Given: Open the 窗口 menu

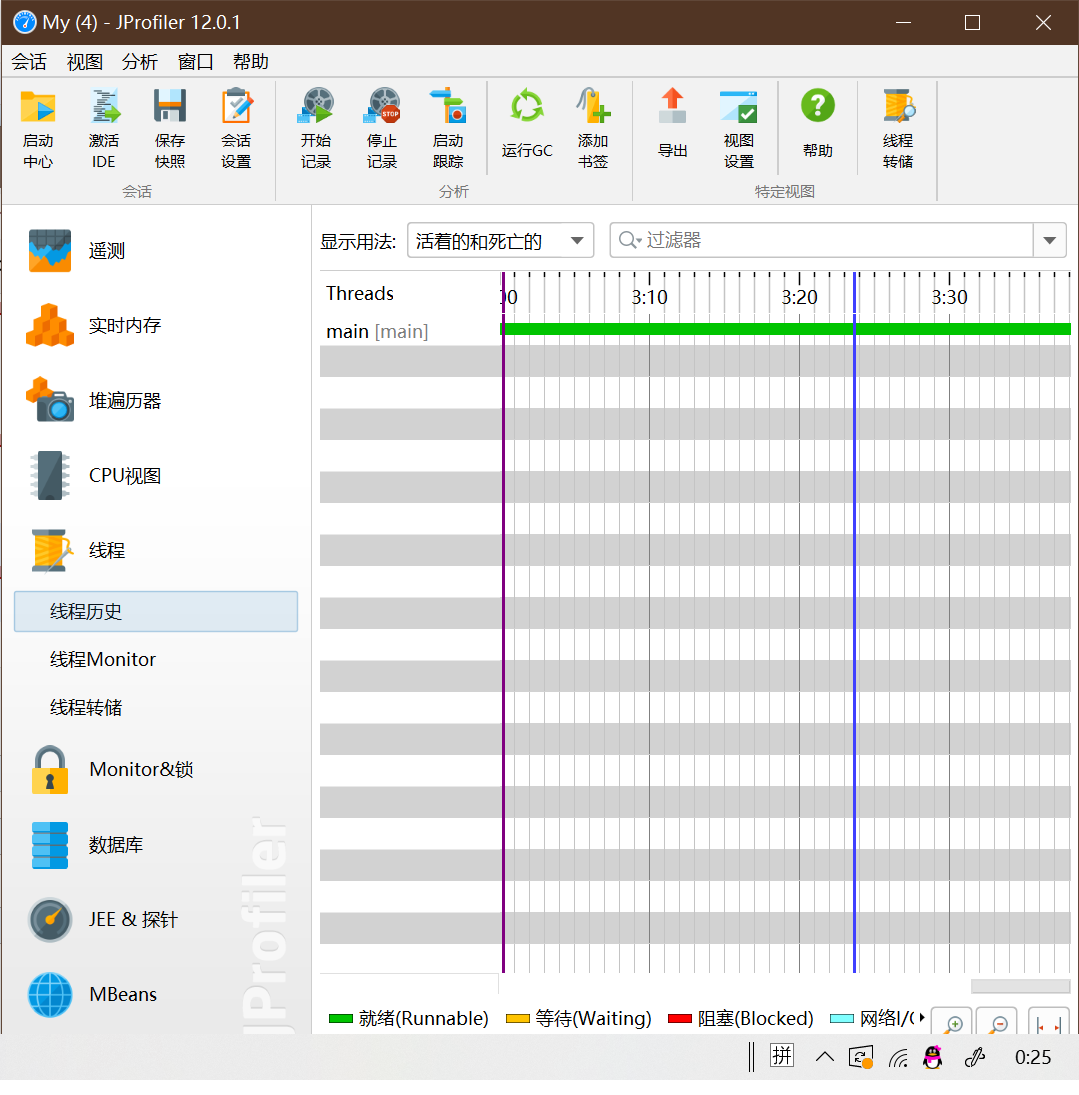Looking at the screenshot, I should pos(195,62).
